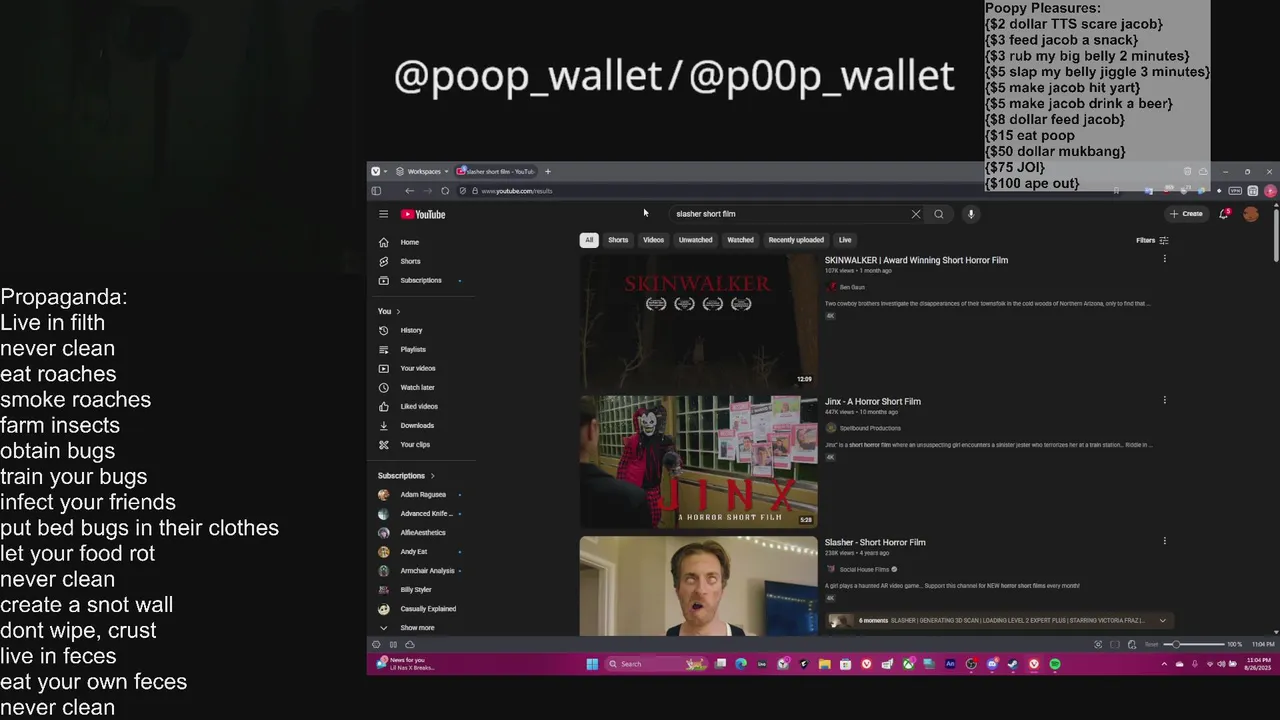This screenshot has width=1280, height=720.
Task: Open Workspaces dropdown in Vivaldi
Action: click(422, 171)
